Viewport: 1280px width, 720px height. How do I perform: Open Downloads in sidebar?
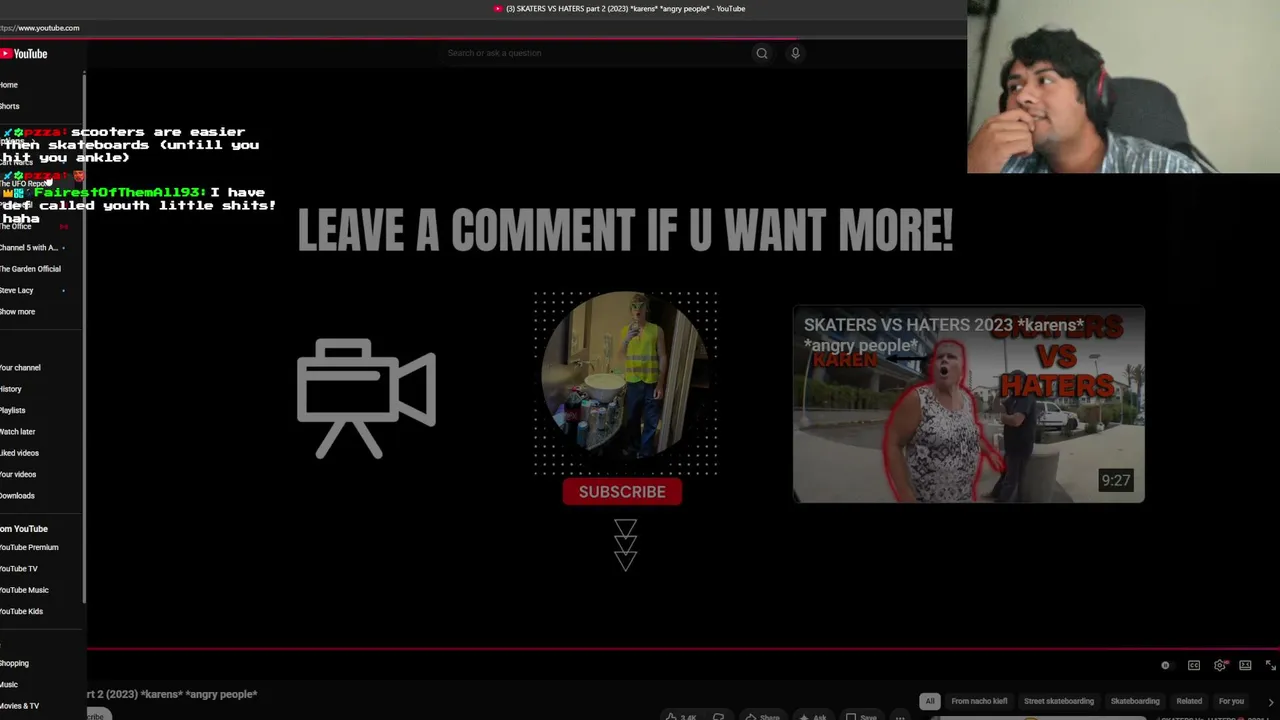click(x=17, y=496)
